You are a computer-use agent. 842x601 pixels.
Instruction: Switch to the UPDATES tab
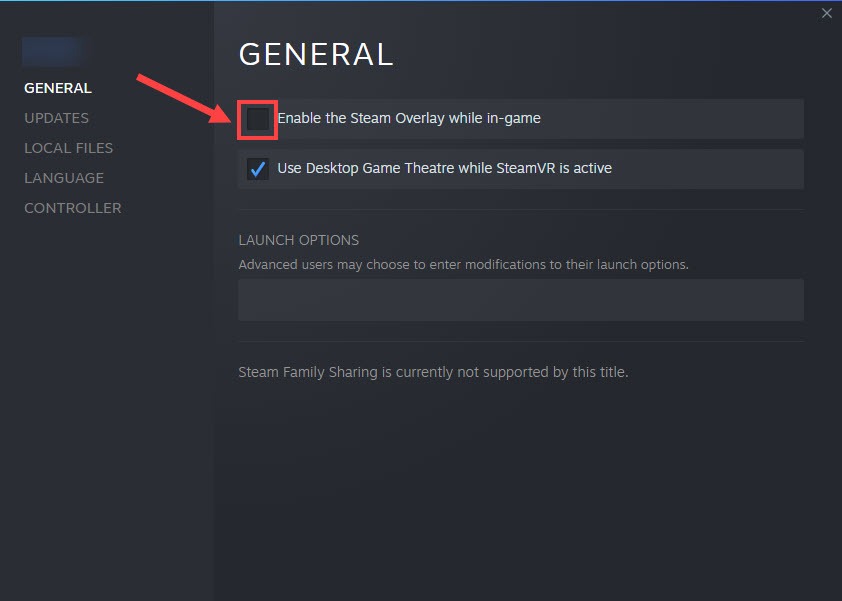tap(56, 118)
